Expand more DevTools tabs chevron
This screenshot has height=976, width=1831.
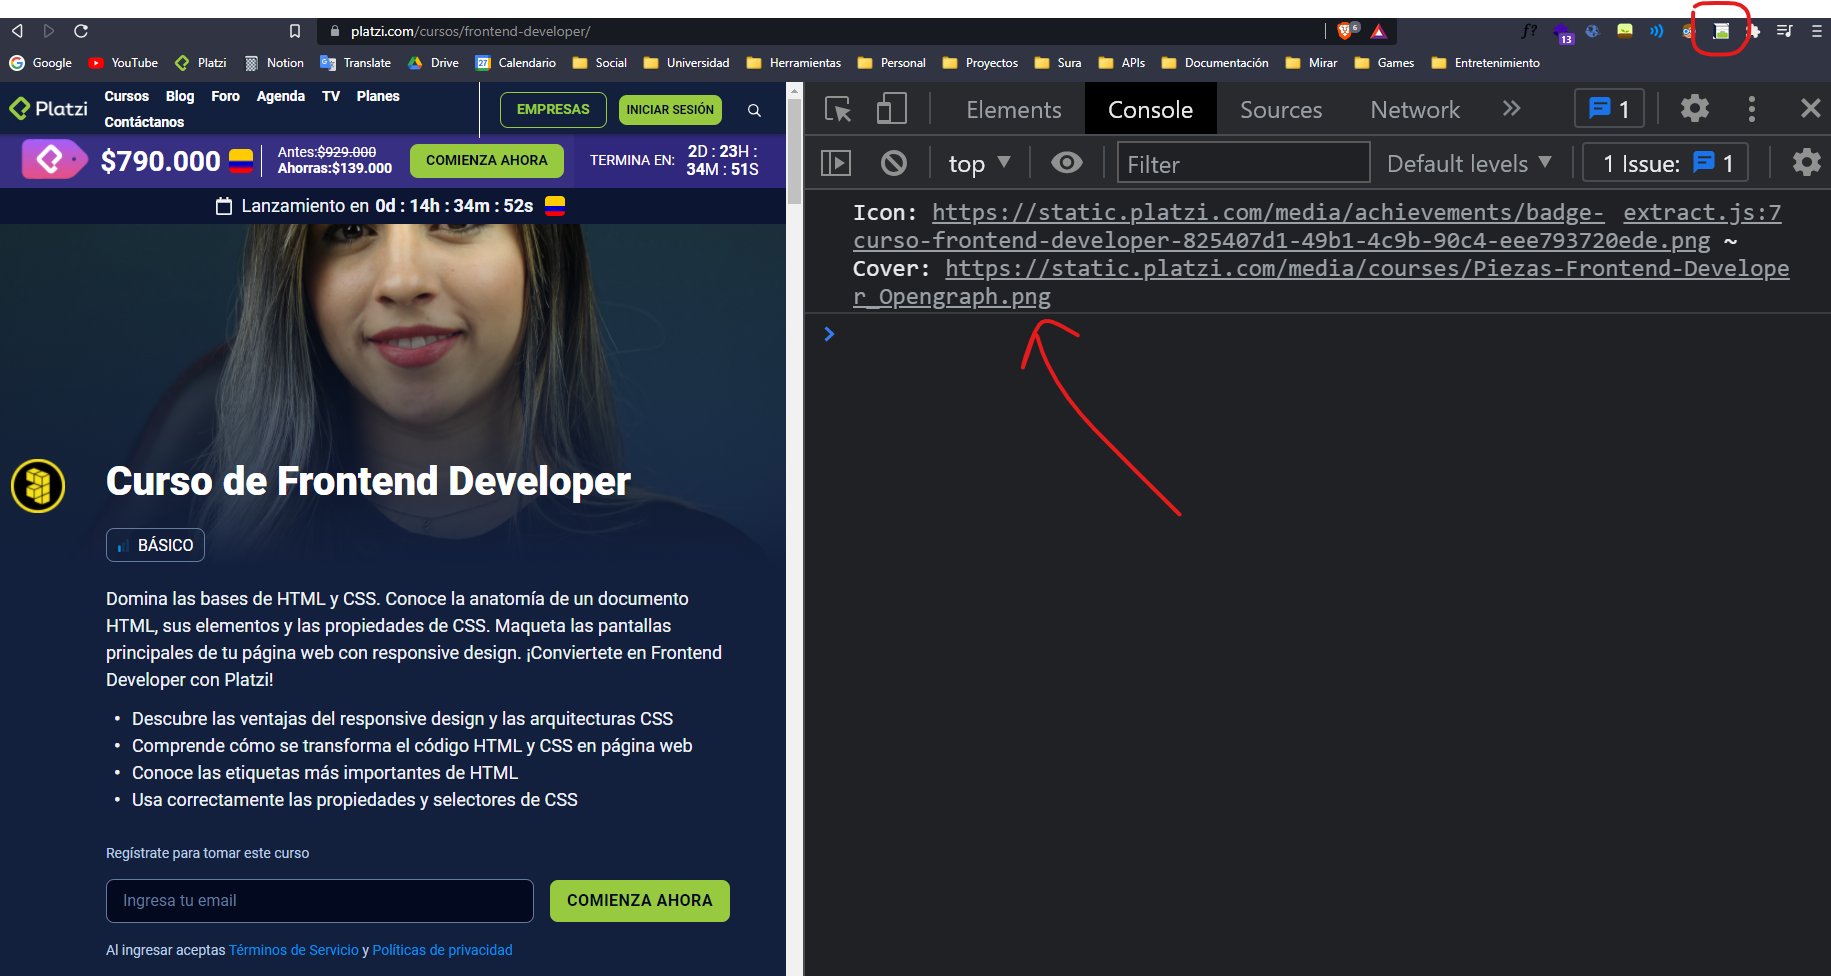1511,108
